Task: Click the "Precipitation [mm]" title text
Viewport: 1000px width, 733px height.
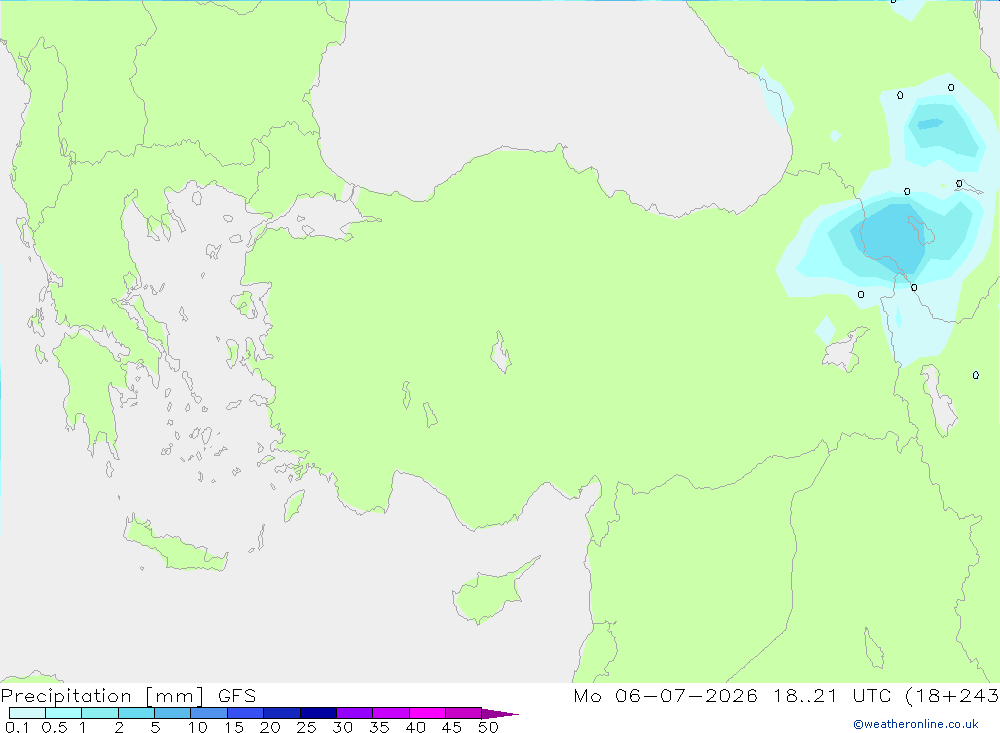Action: (102, 696)
